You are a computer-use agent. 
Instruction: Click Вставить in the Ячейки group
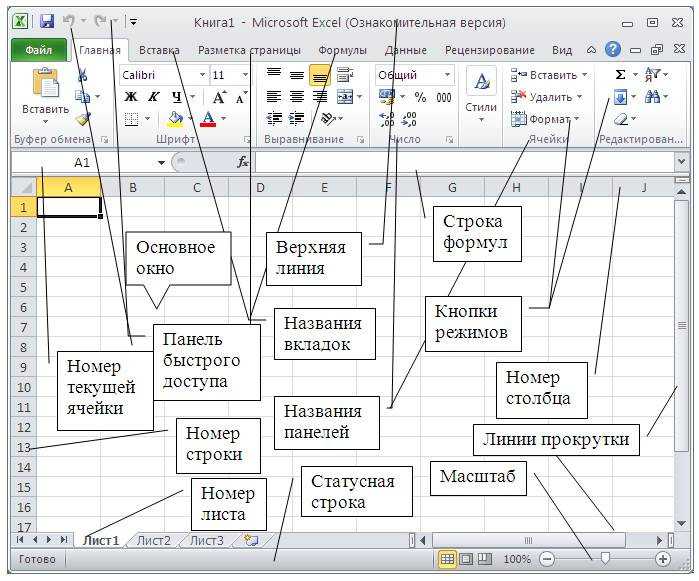coord(549,75)
